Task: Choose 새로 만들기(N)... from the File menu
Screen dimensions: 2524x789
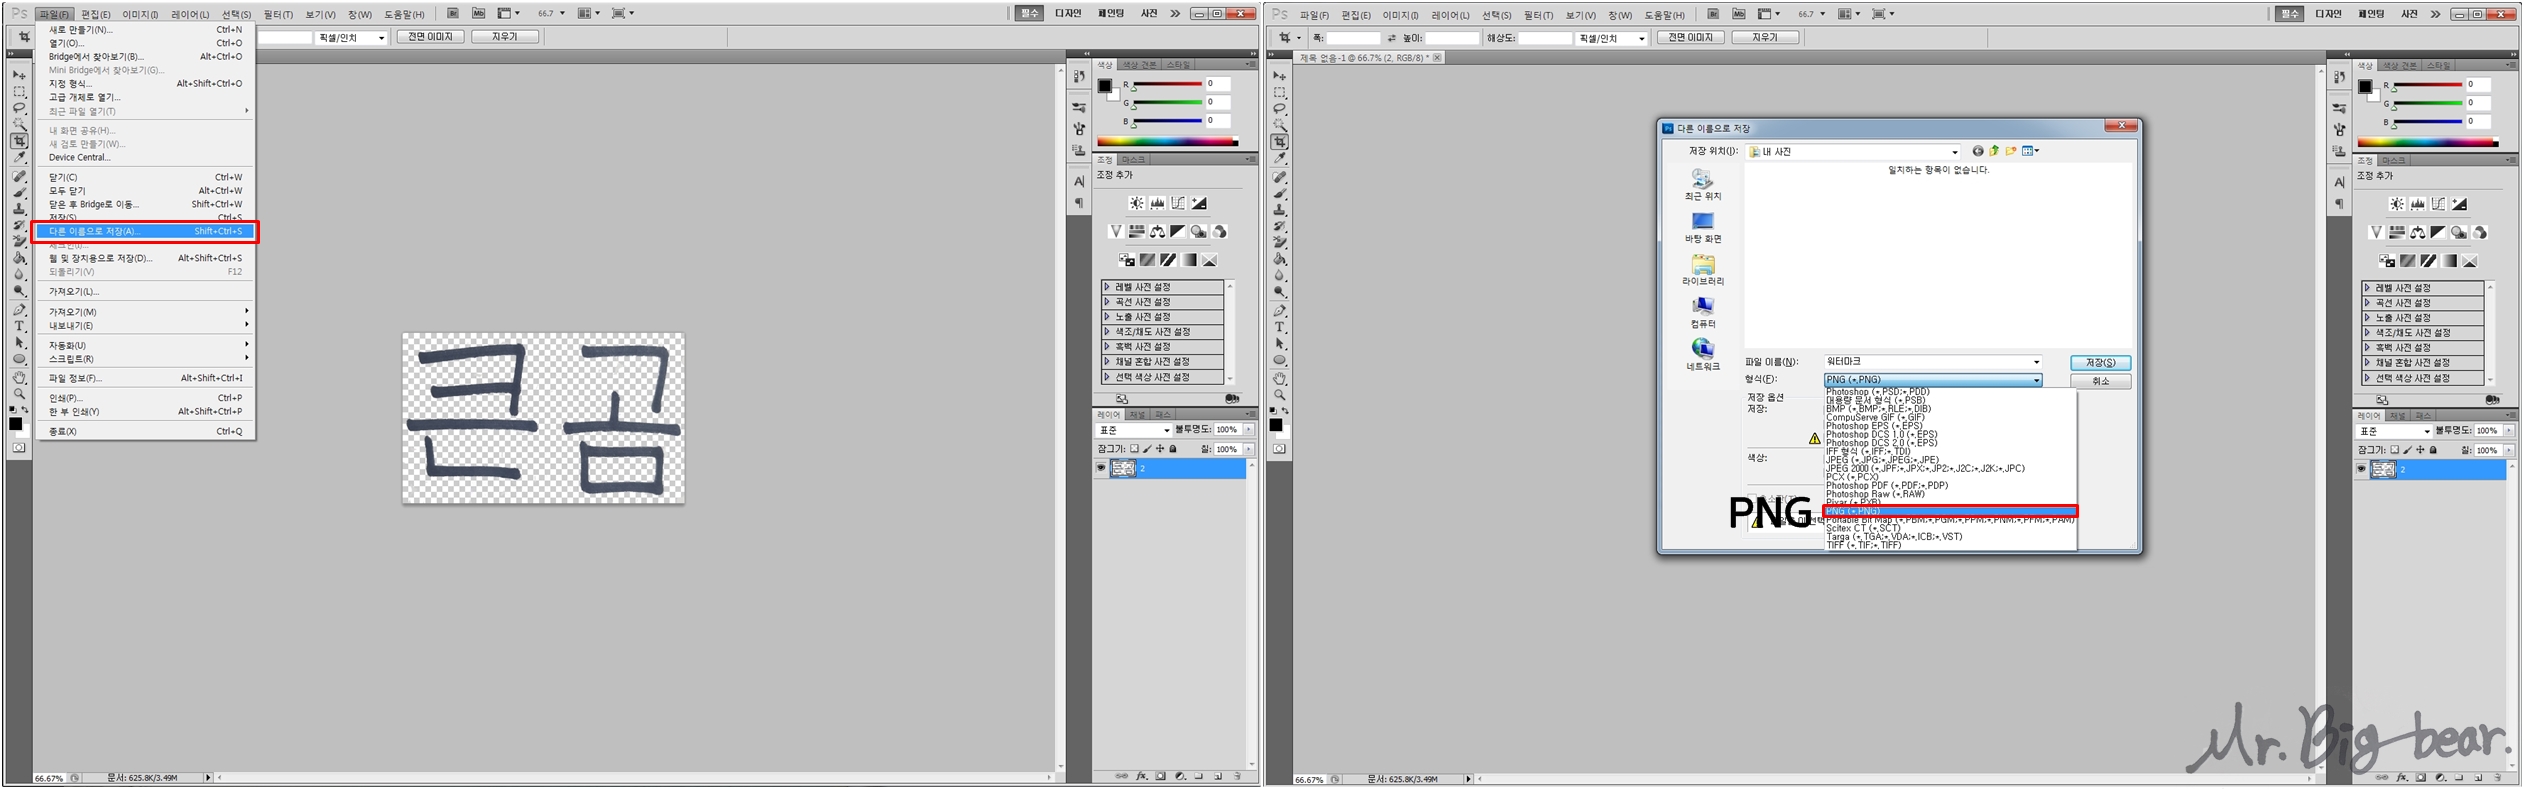Action: [145, 30]
